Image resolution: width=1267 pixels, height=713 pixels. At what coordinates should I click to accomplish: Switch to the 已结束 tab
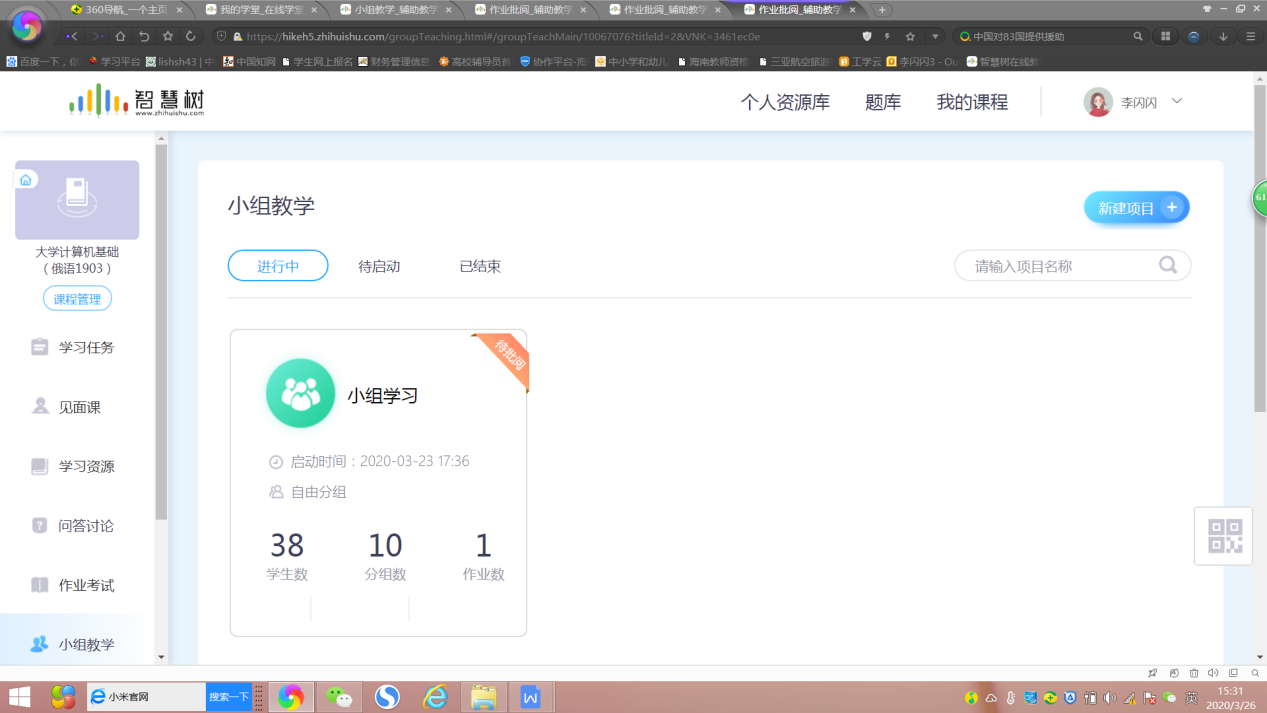[480, 266]
